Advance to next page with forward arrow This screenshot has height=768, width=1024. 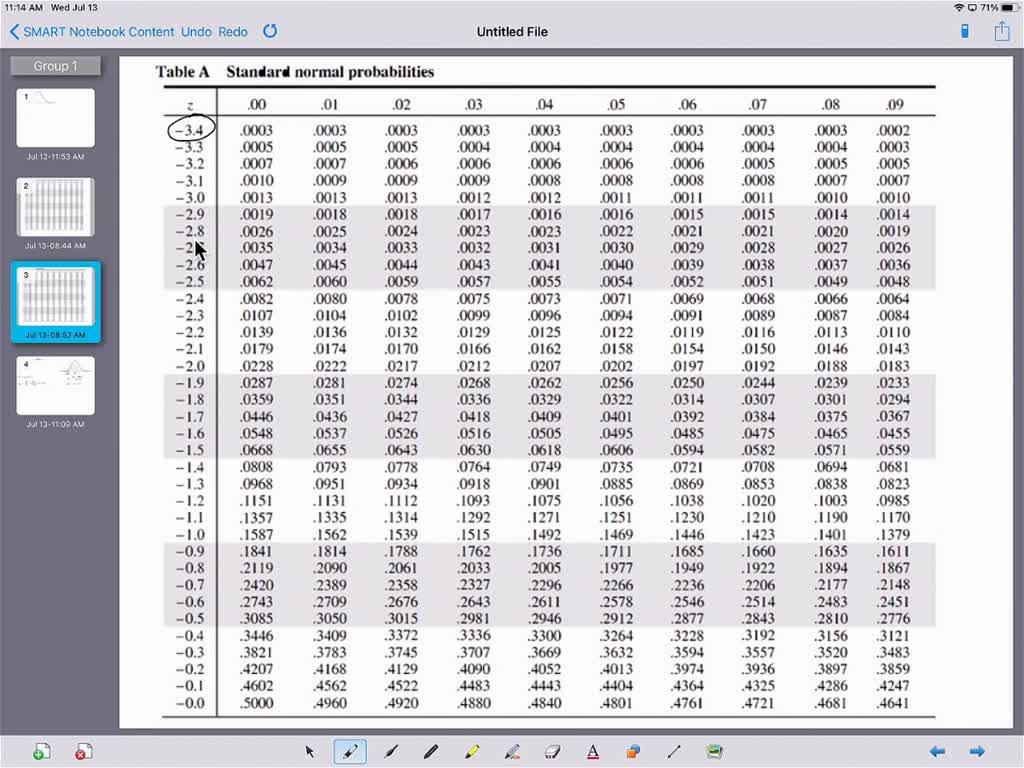(977, 751)
